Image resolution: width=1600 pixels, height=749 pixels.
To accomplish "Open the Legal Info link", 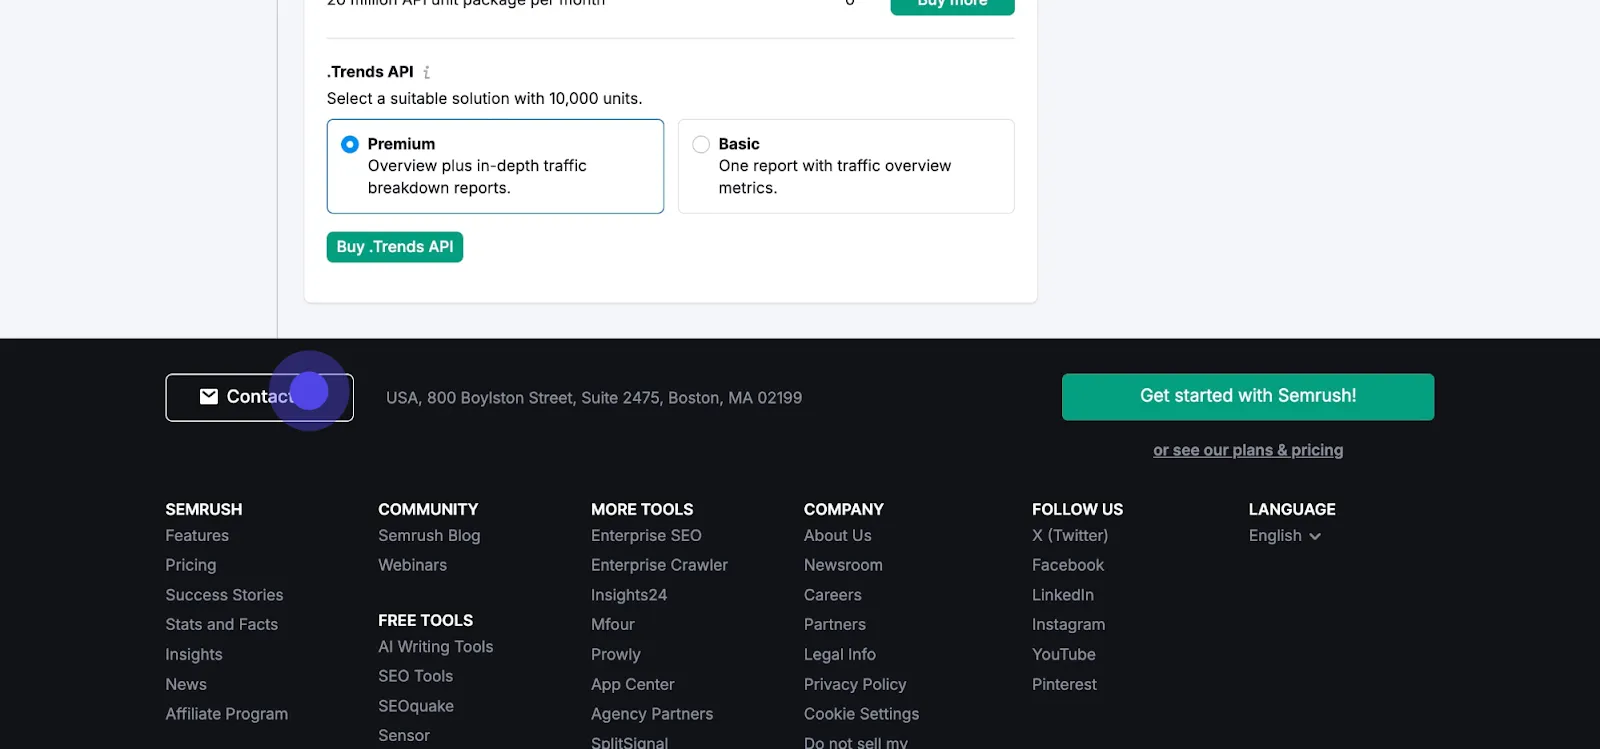I will coord(840,654).
